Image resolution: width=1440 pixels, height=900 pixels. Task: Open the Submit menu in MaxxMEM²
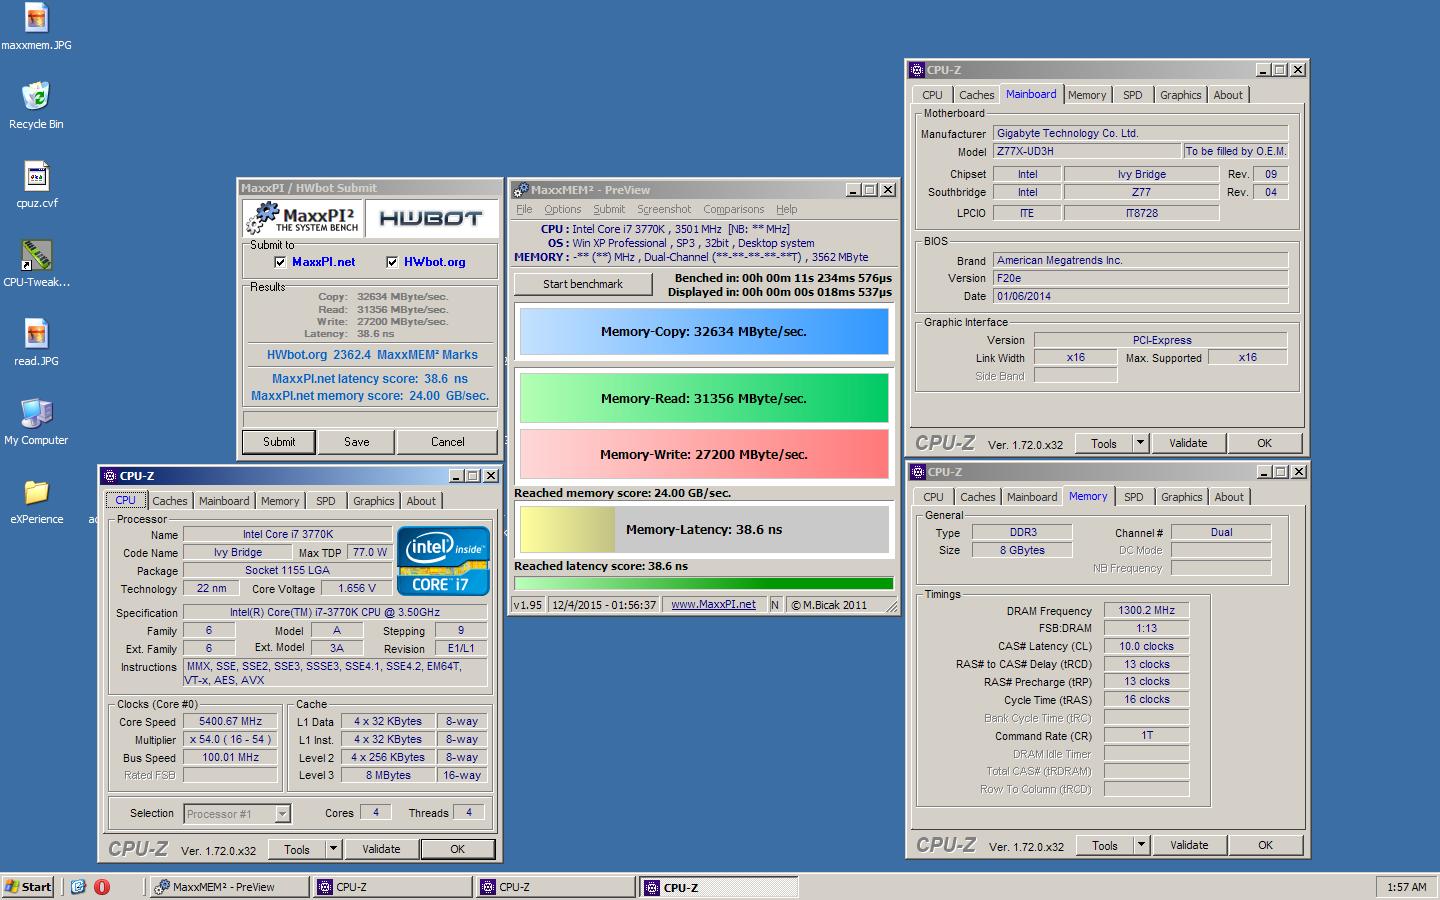609,209
